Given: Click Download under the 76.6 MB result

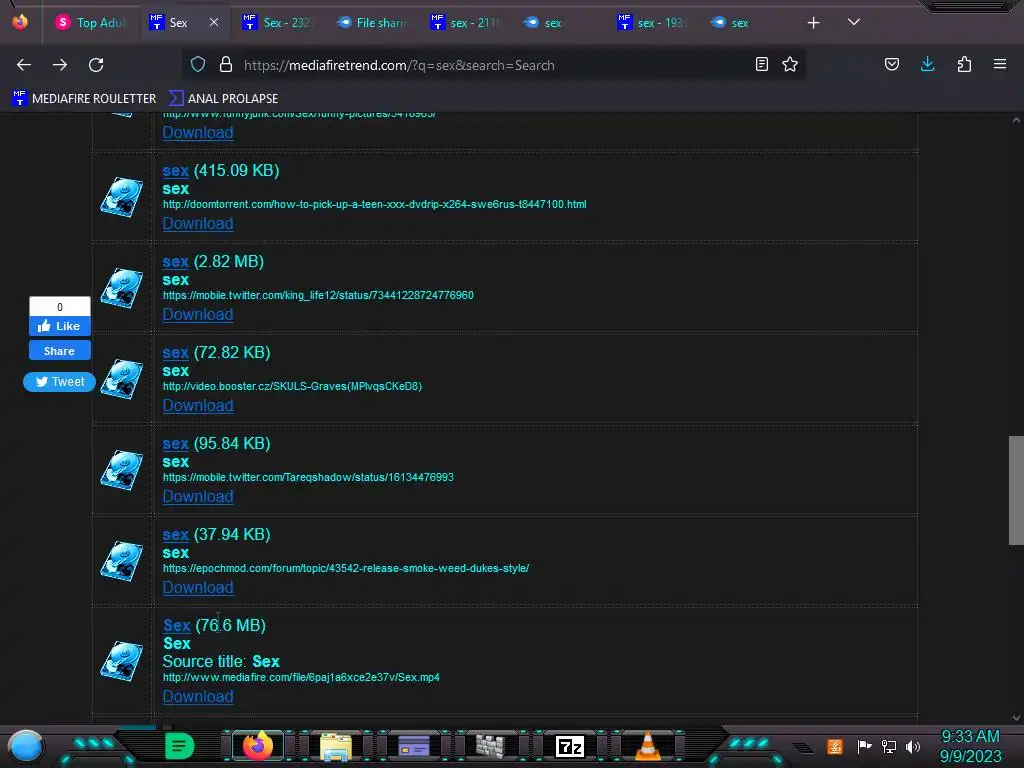Looking at the screenshot, I should tap(198, 696).
